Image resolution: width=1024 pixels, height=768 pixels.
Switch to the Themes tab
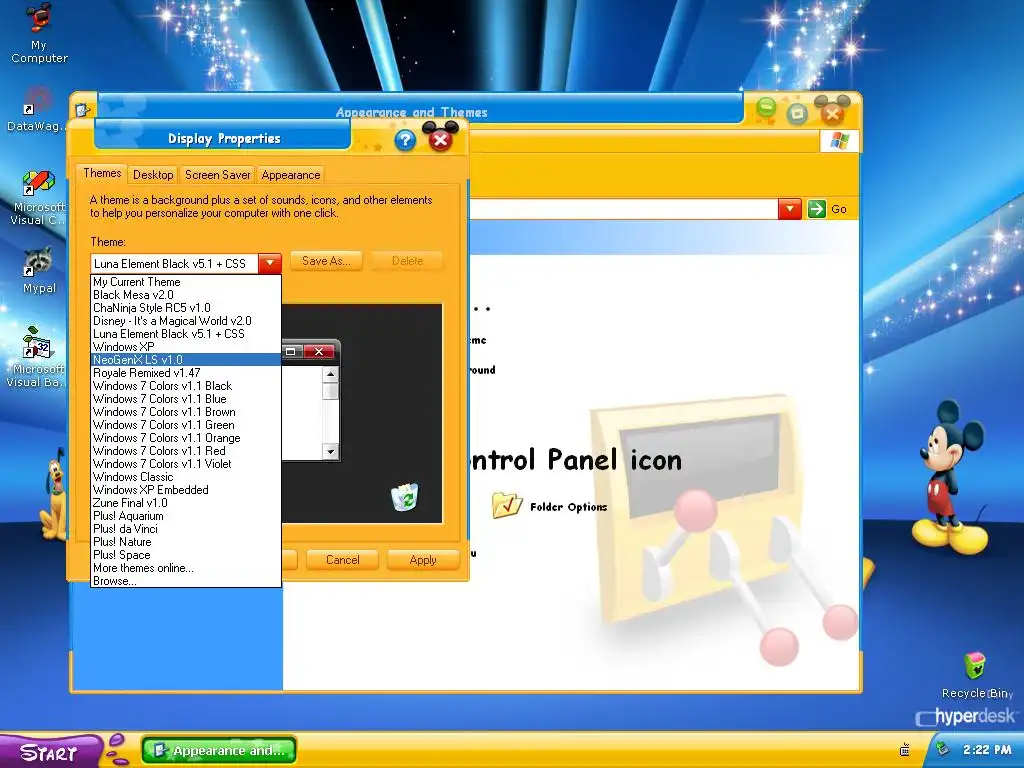(102, 173)
